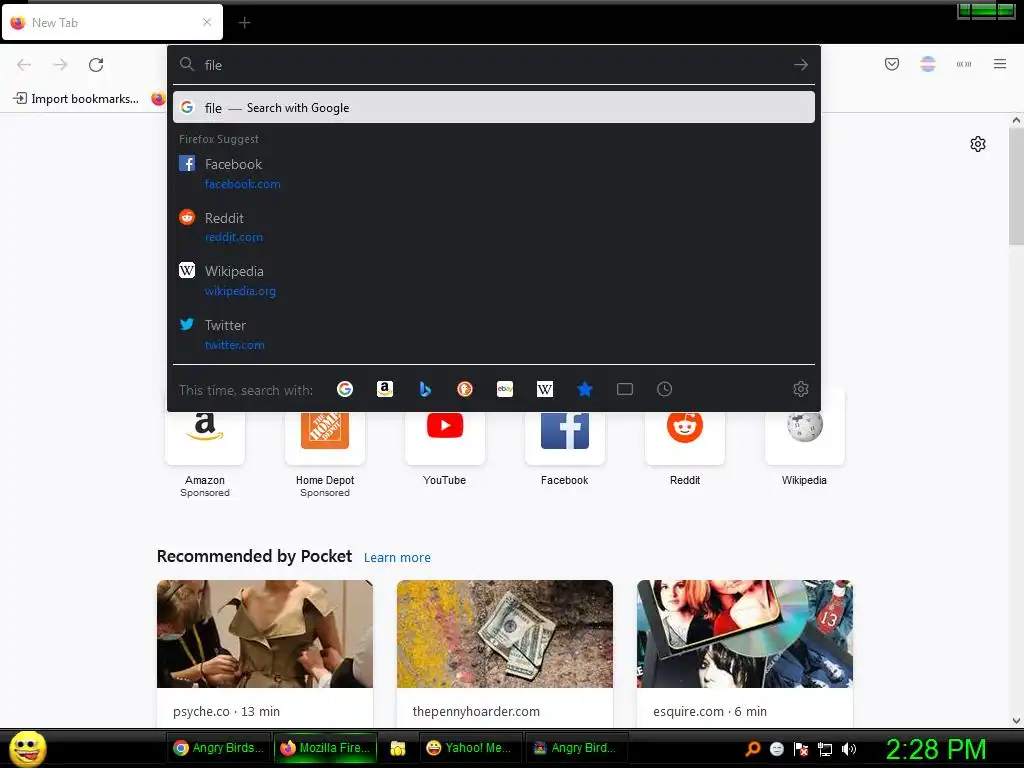Reload the current page
The height and width of the screenshot is (768, 1024).
[x=96, y=65]
